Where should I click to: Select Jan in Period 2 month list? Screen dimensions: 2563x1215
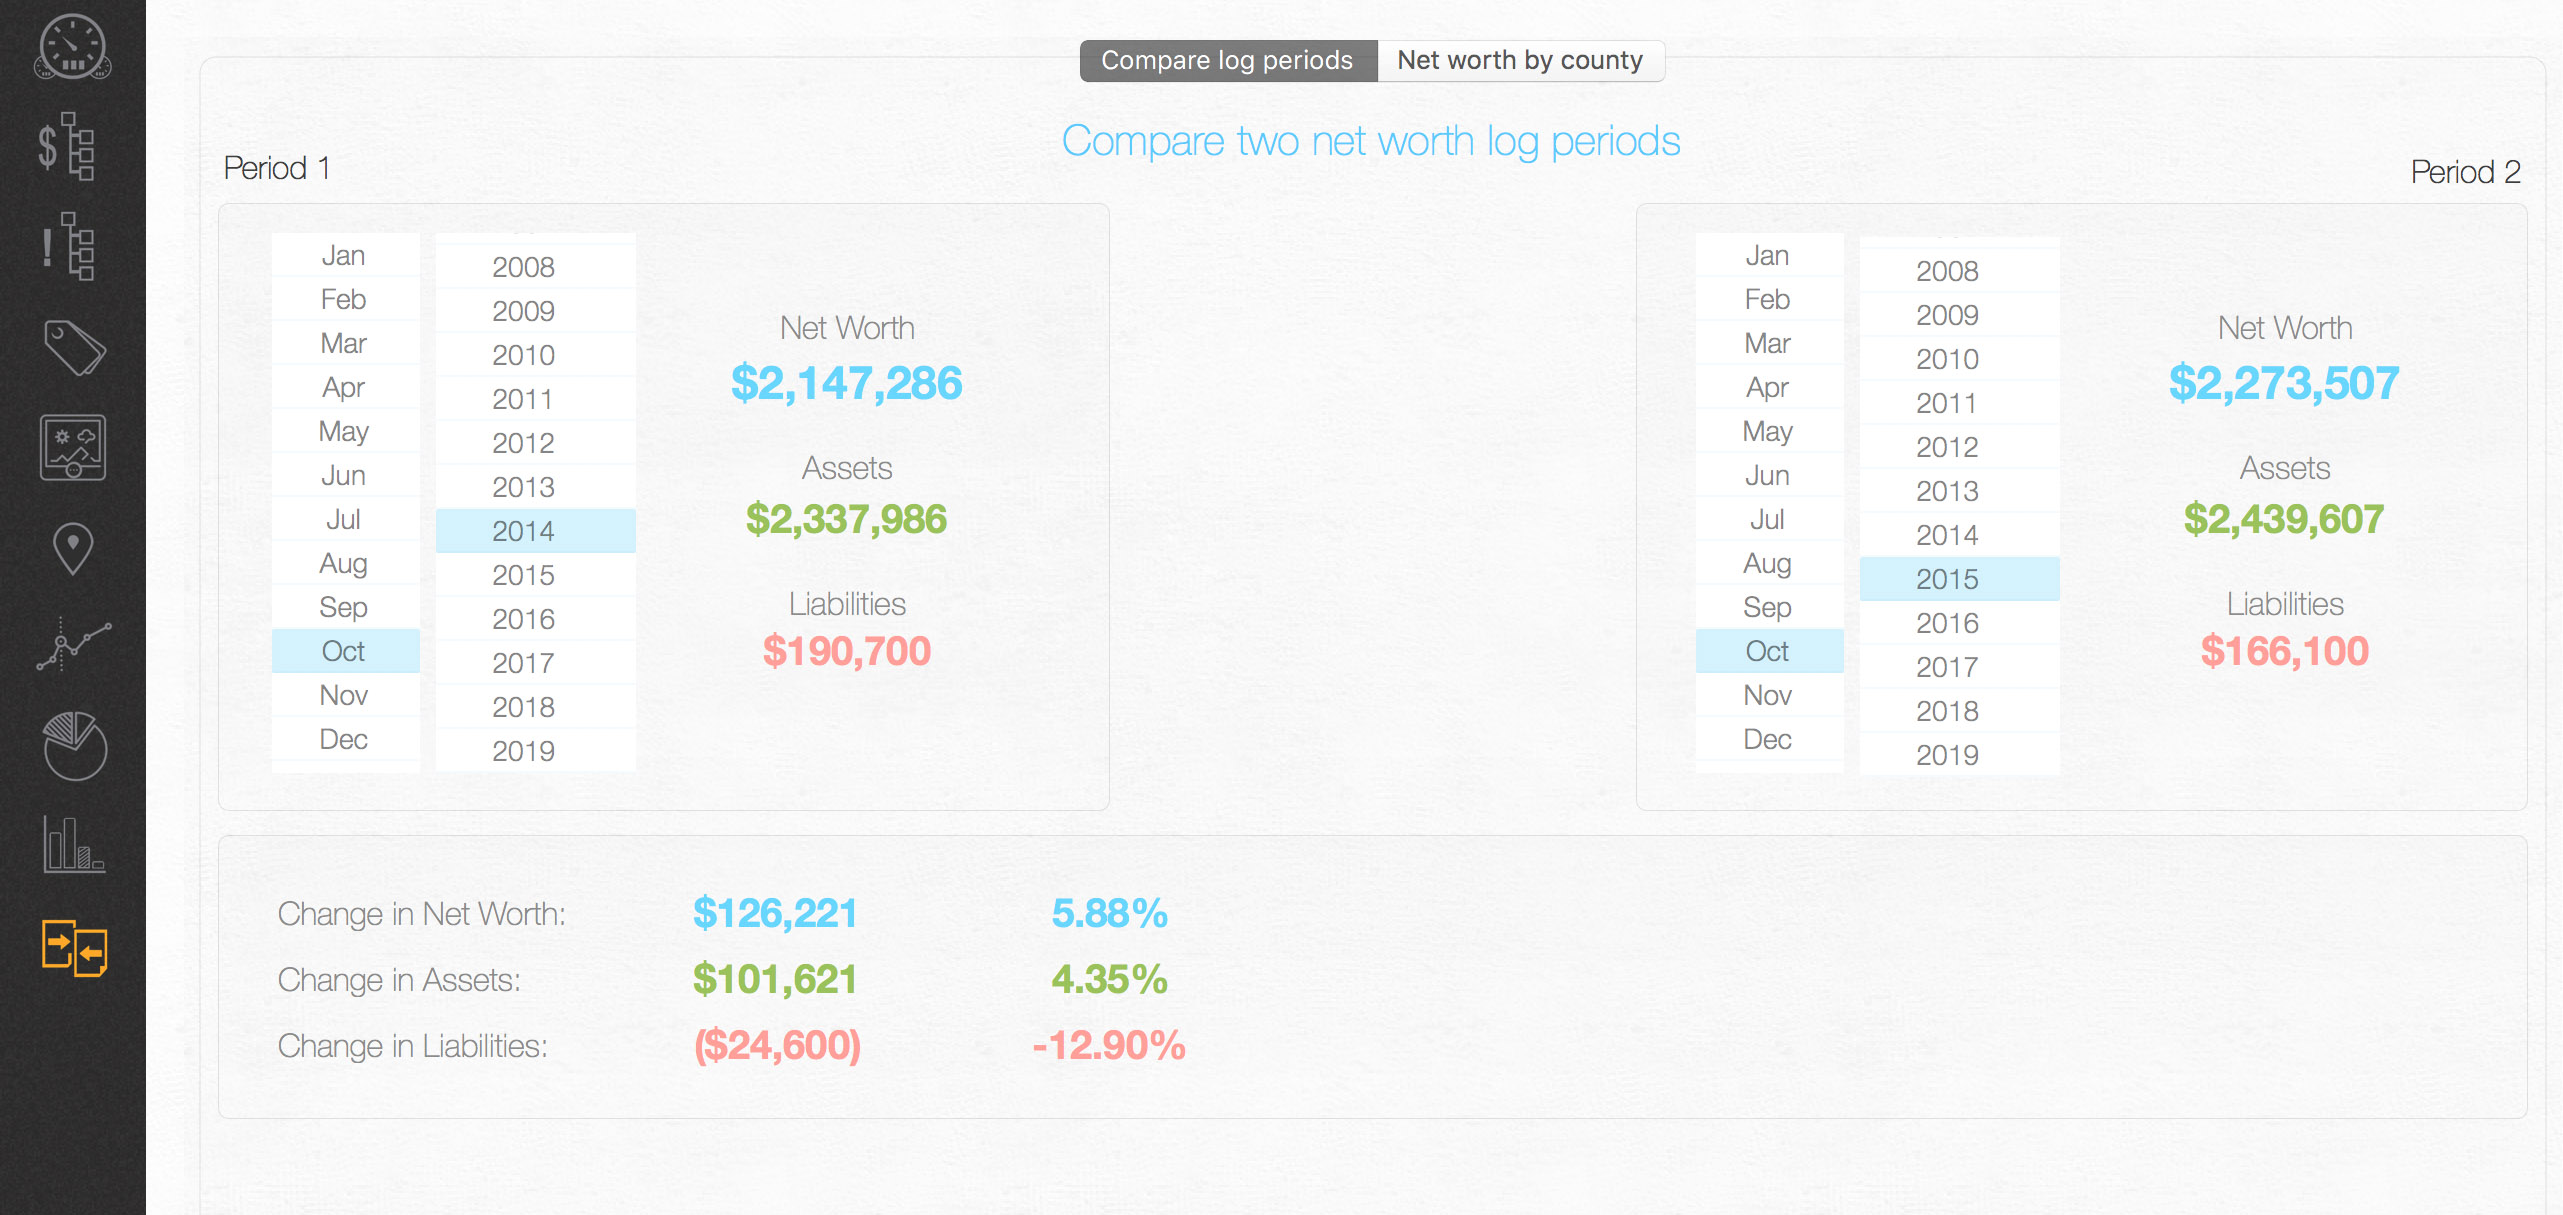tap(1769, 255)
